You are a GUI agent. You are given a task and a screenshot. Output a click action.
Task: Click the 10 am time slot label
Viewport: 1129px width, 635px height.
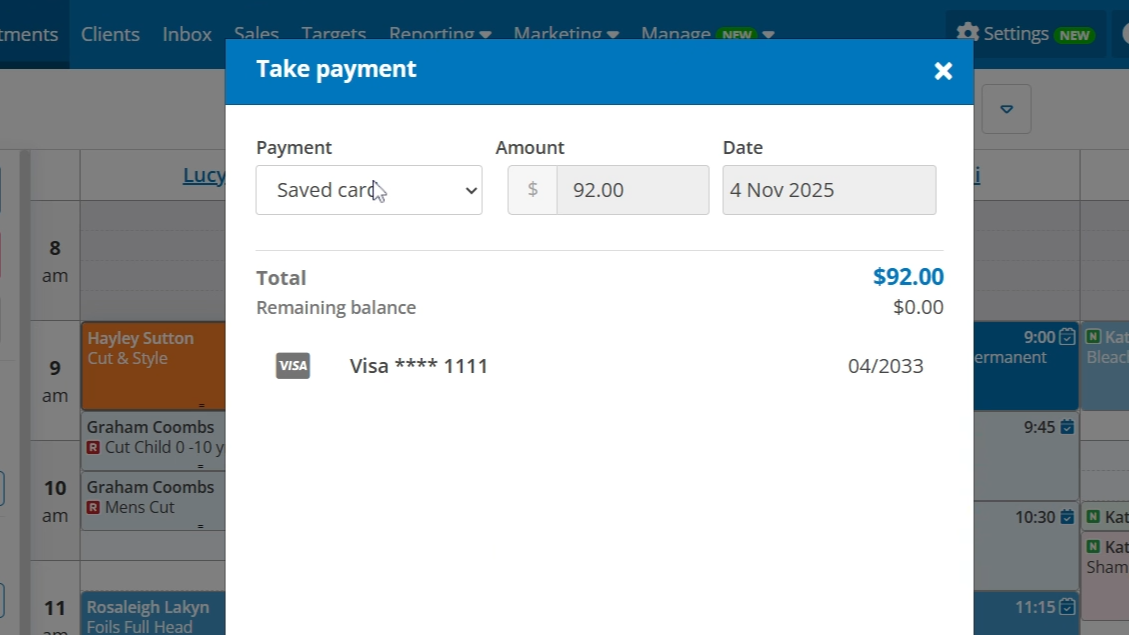[55, 501]
